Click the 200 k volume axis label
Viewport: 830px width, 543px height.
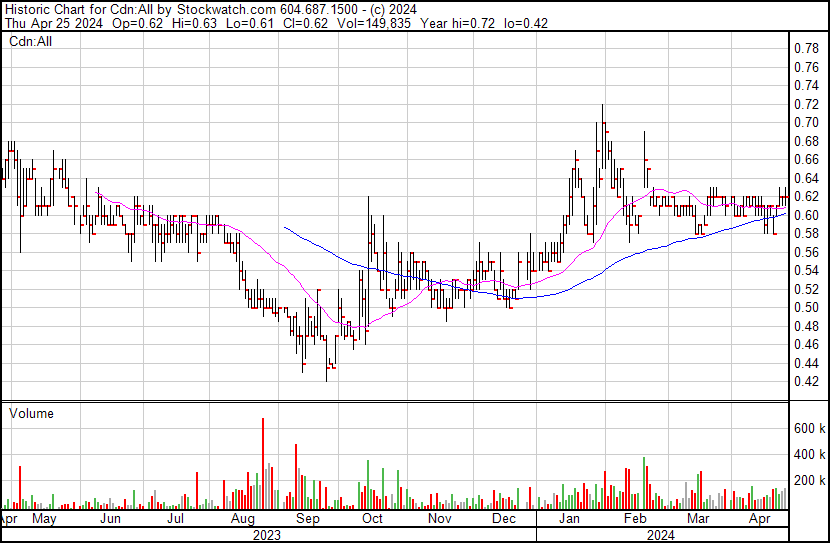click(809, 481)
